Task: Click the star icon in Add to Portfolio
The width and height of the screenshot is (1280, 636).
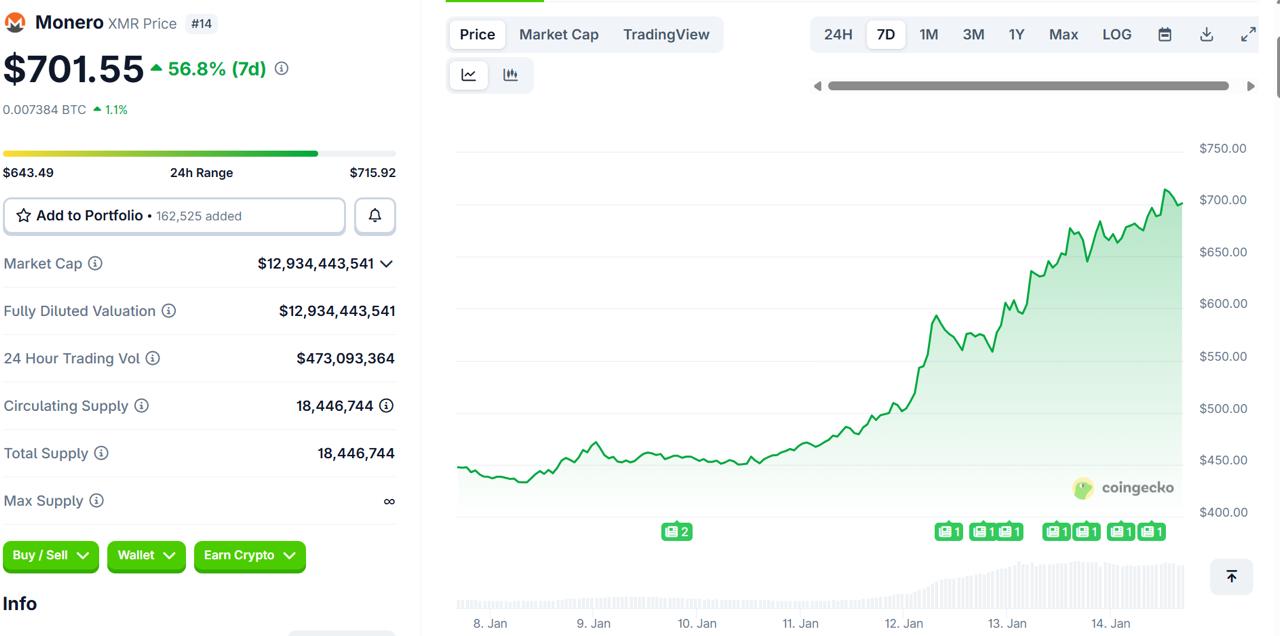Action: point(25,215)
